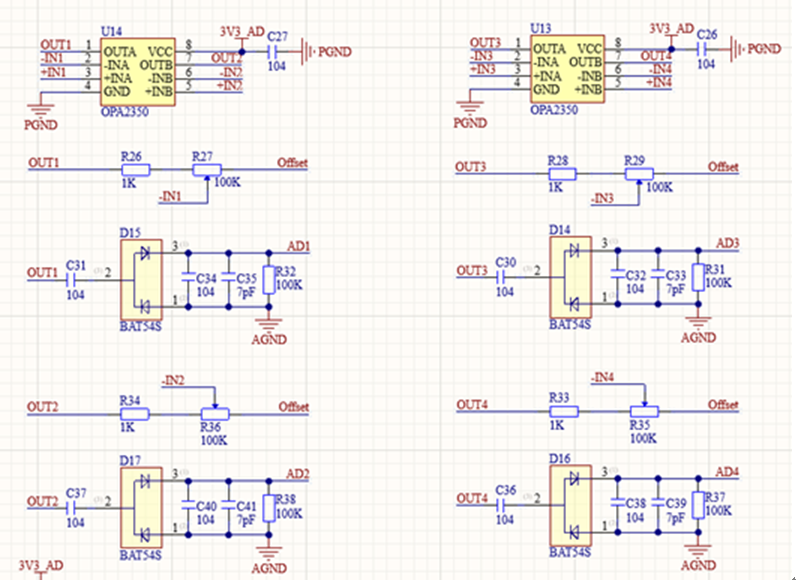Select the C41 7pF capacitor symbol

228,505
